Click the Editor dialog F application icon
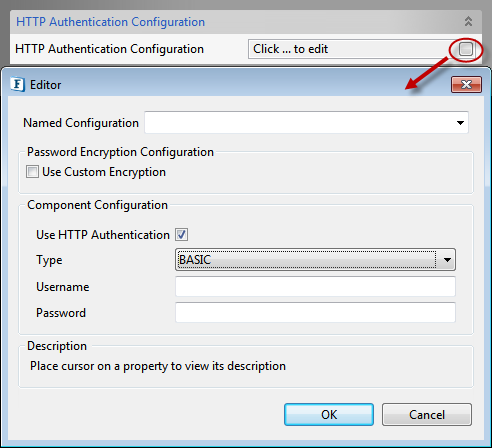Screen dimensions: 492x448 17,84
